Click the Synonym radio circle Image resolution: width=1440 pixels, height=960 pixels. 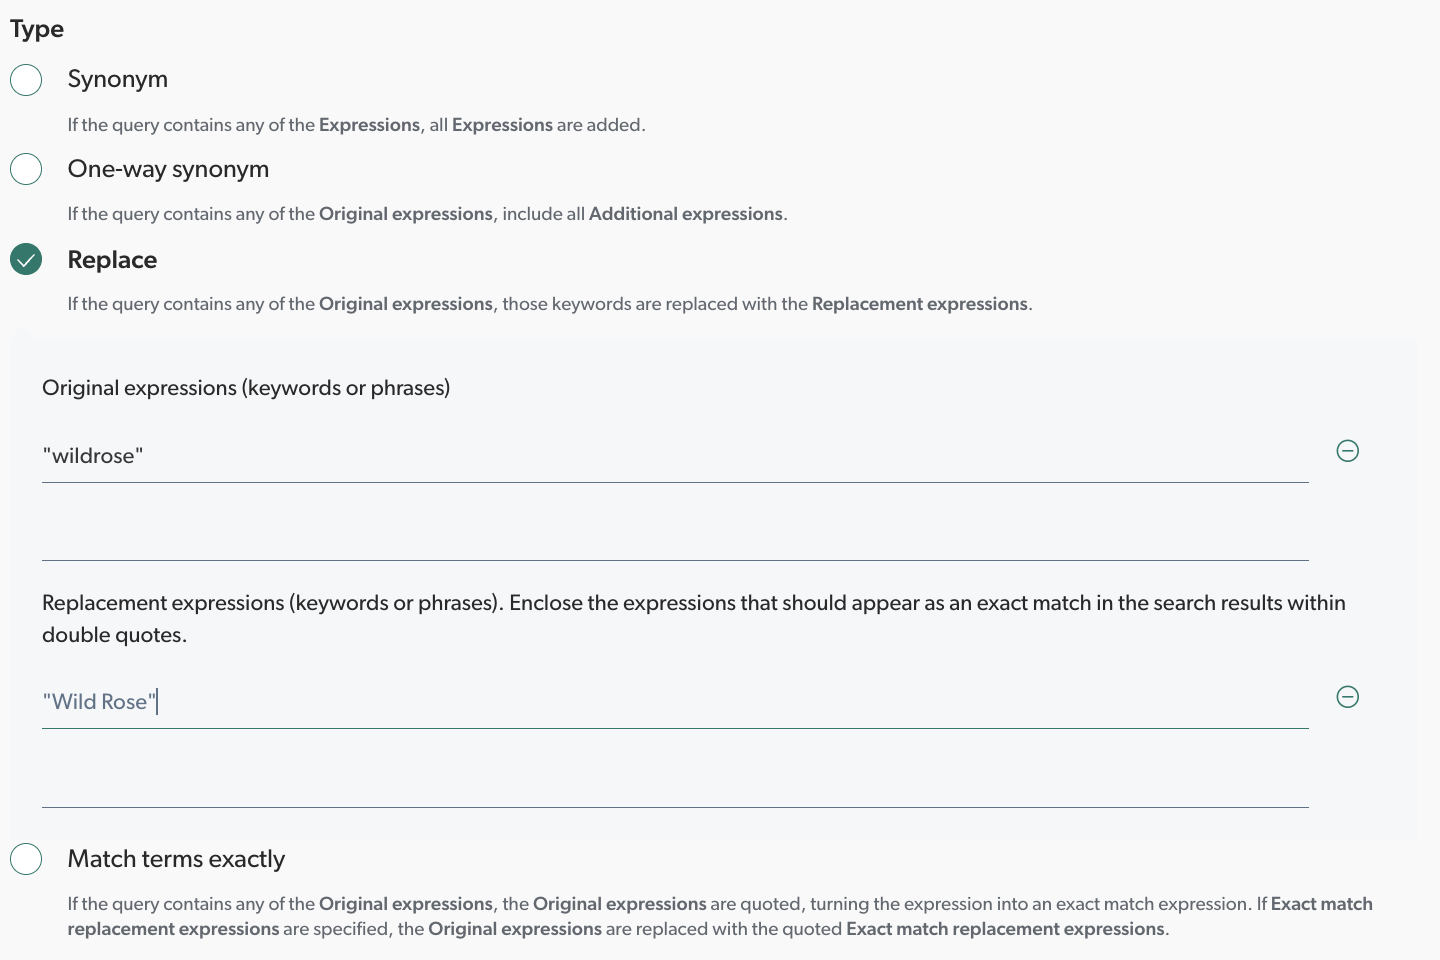tap(26, 79)
